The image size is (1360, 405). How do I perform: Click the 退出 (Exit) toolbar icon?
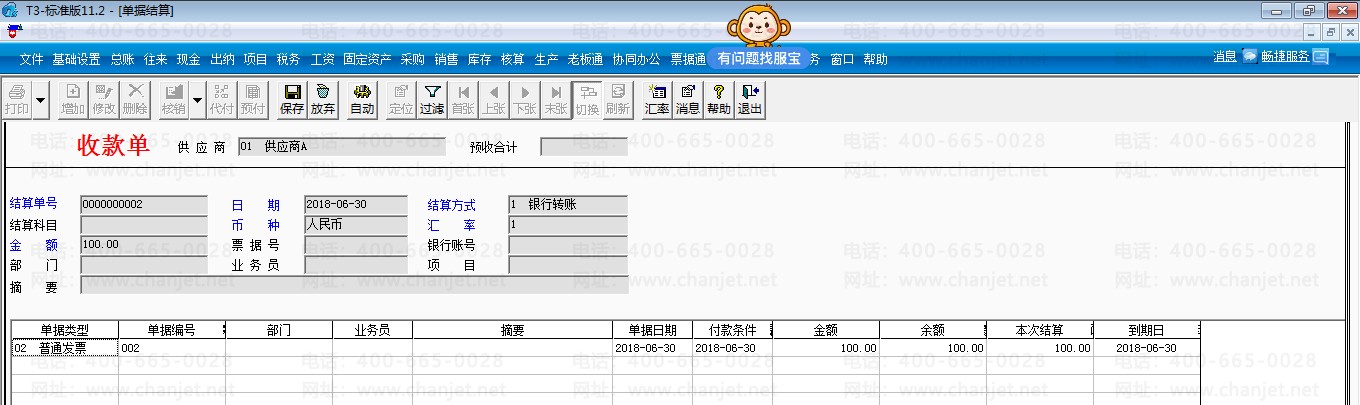(750, 99)
